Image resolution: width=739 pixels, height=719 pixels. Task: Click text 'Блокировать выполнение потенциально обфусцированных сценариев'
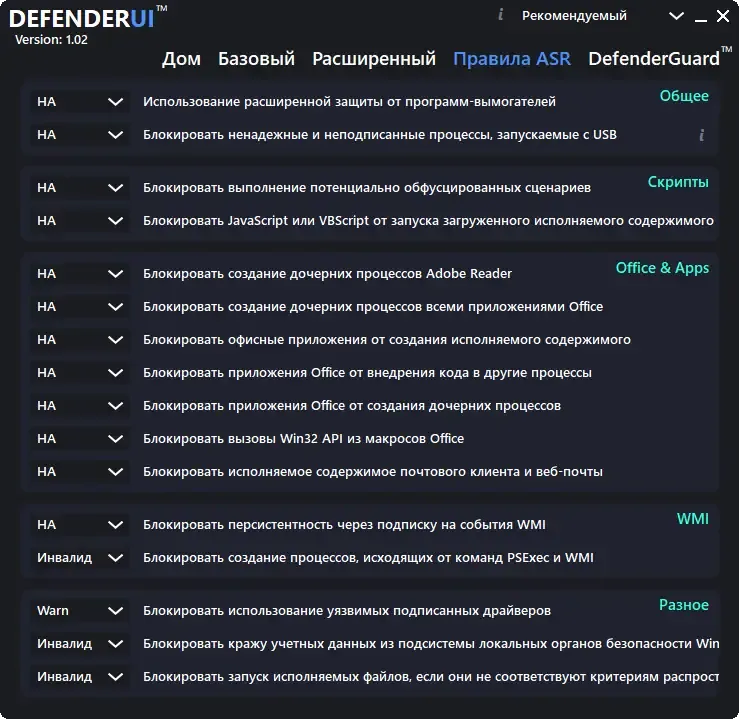[367, 188]
